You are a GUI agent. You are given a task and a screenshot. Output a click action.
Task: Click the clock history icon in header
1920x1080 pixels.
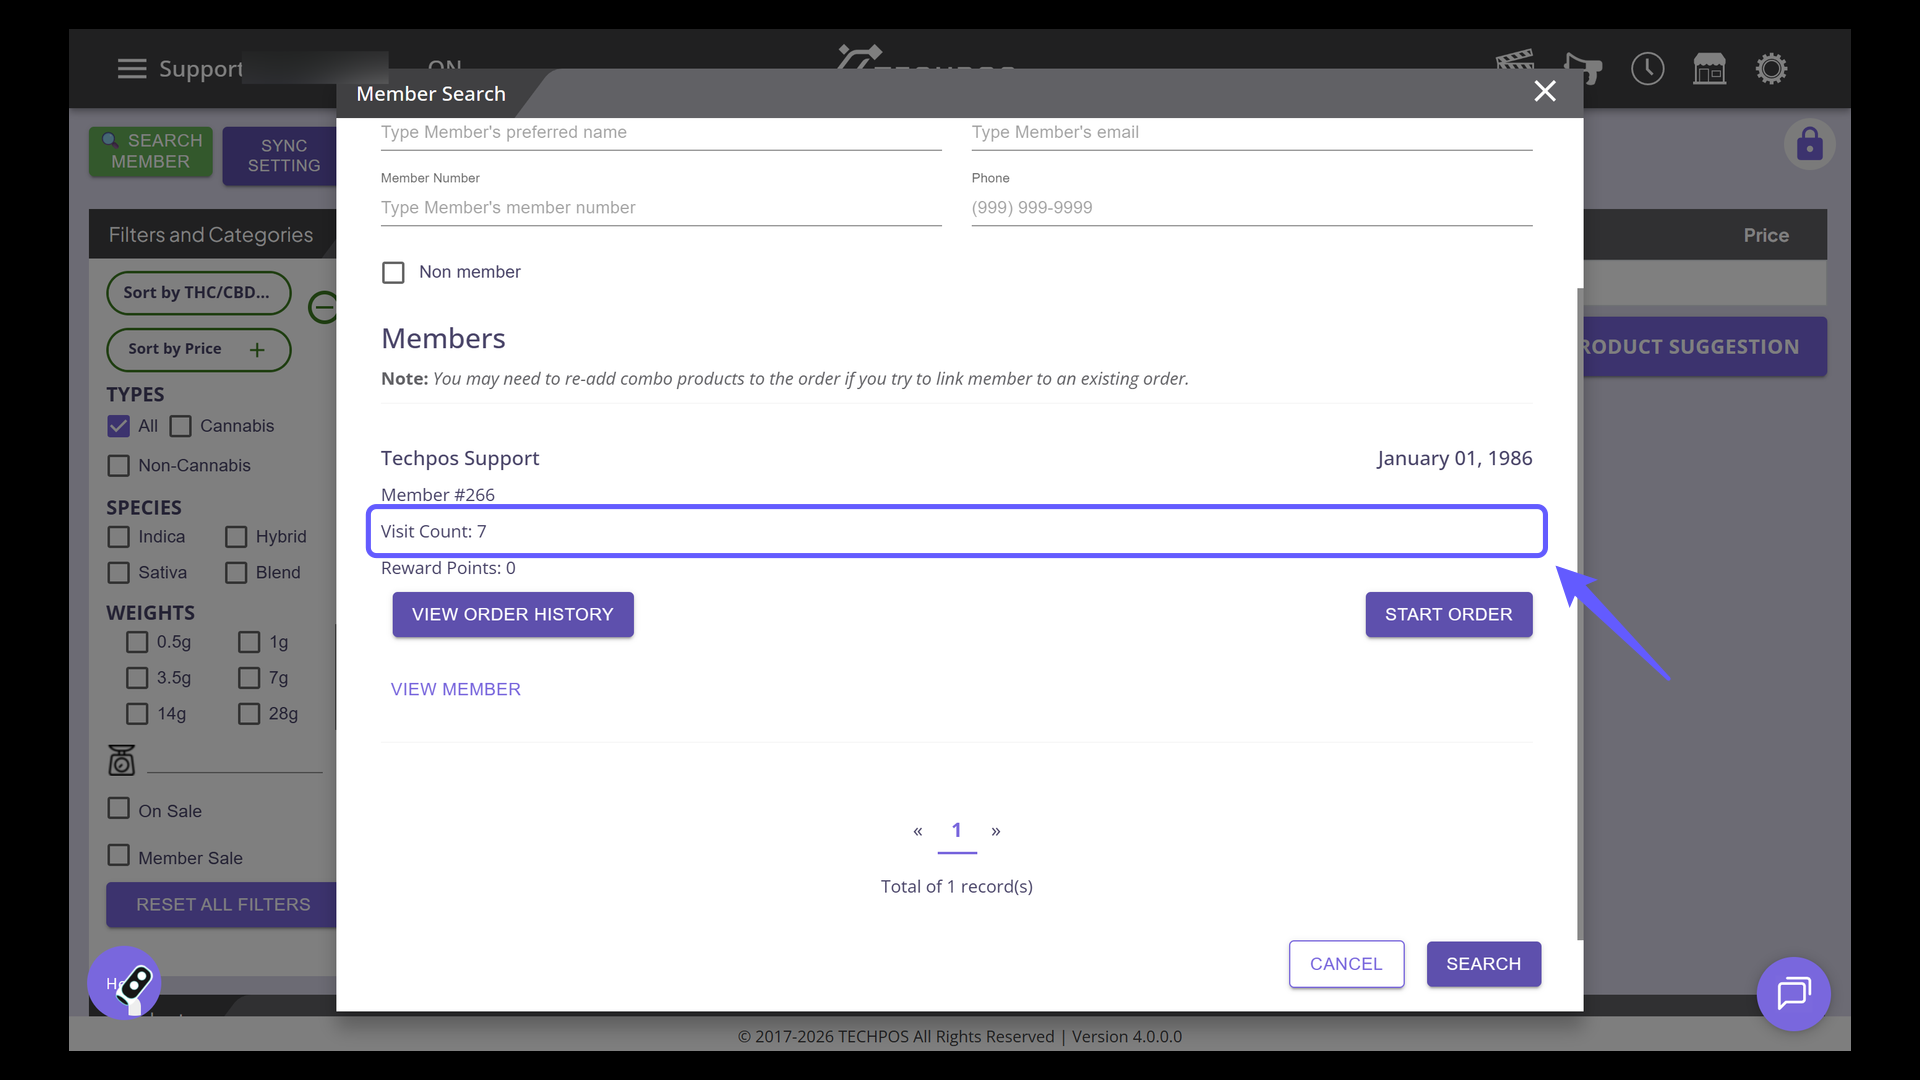tap(1647, 69)
